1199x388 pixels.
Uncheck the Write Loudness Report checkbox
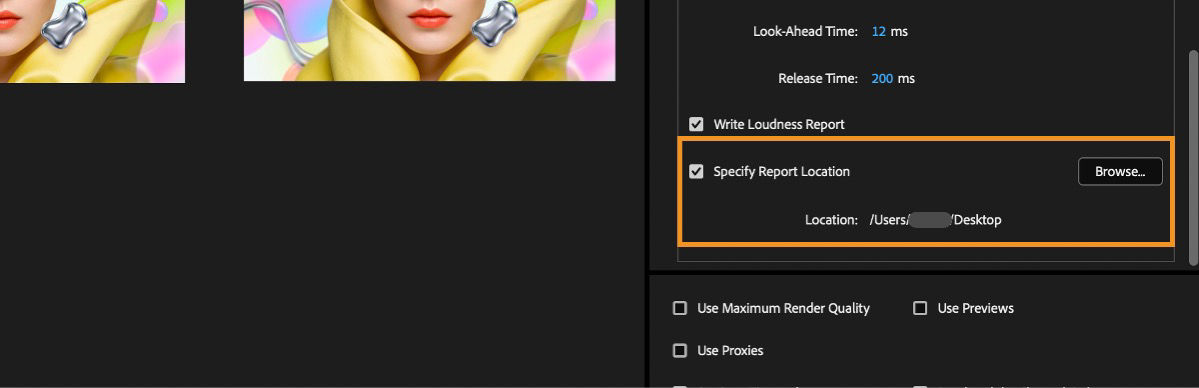coord(696,124)
